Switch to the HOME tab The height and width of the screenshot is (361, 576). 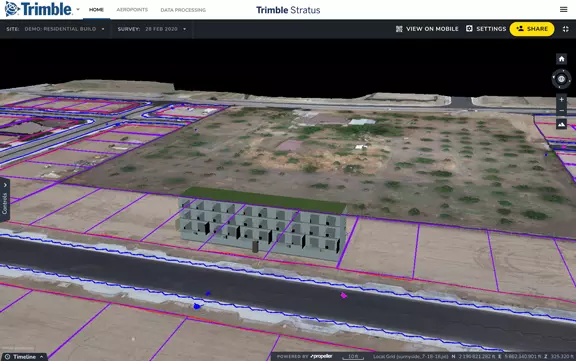pos(96,10)
